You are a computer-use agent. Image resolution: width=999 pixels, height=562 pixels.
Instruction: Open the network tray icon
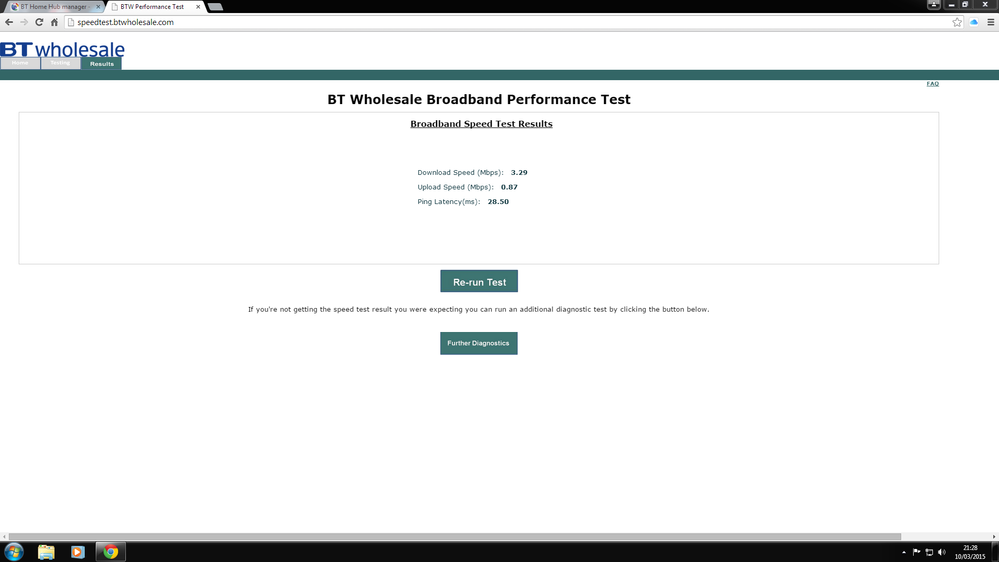pos(929,552)
